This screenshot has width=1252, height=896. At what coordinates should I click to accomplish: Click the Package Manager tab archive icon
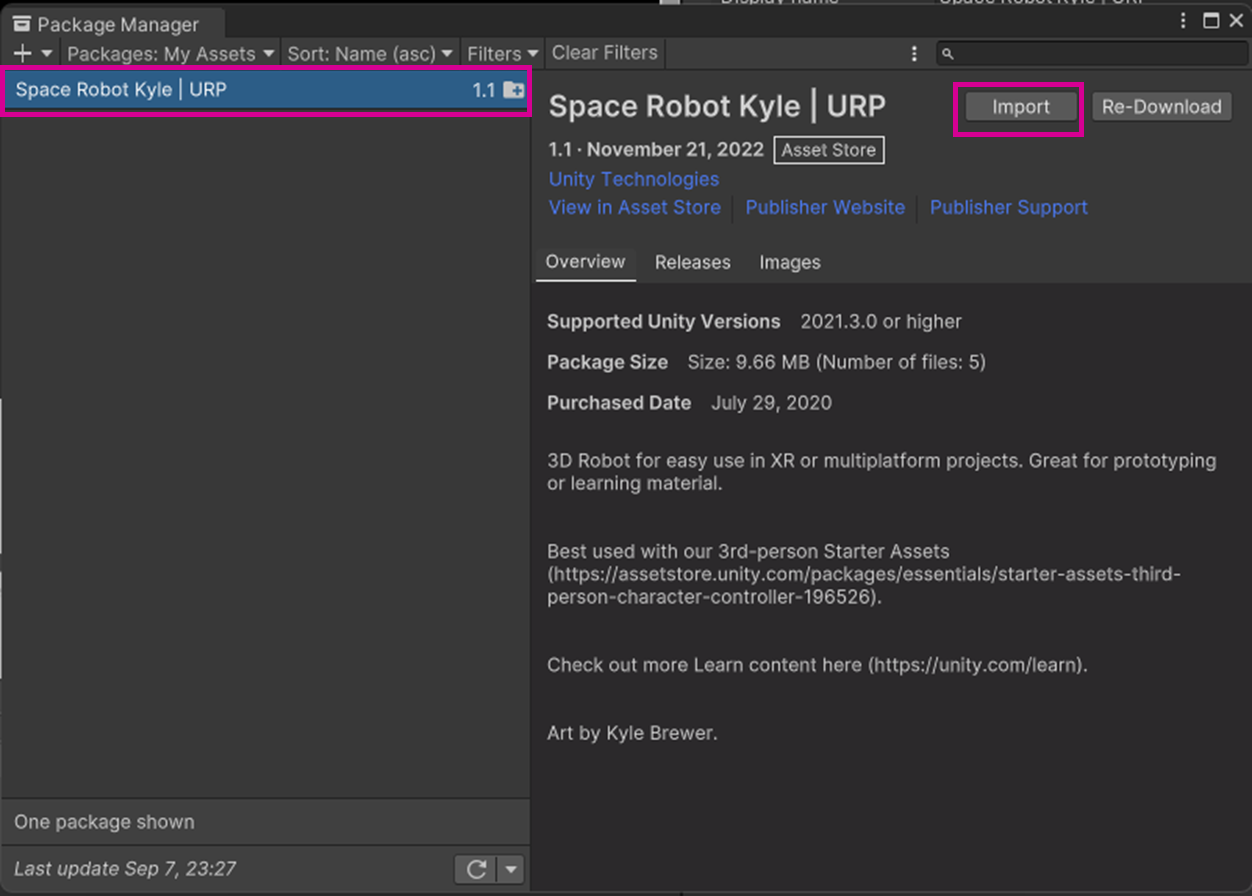[22, 24]
